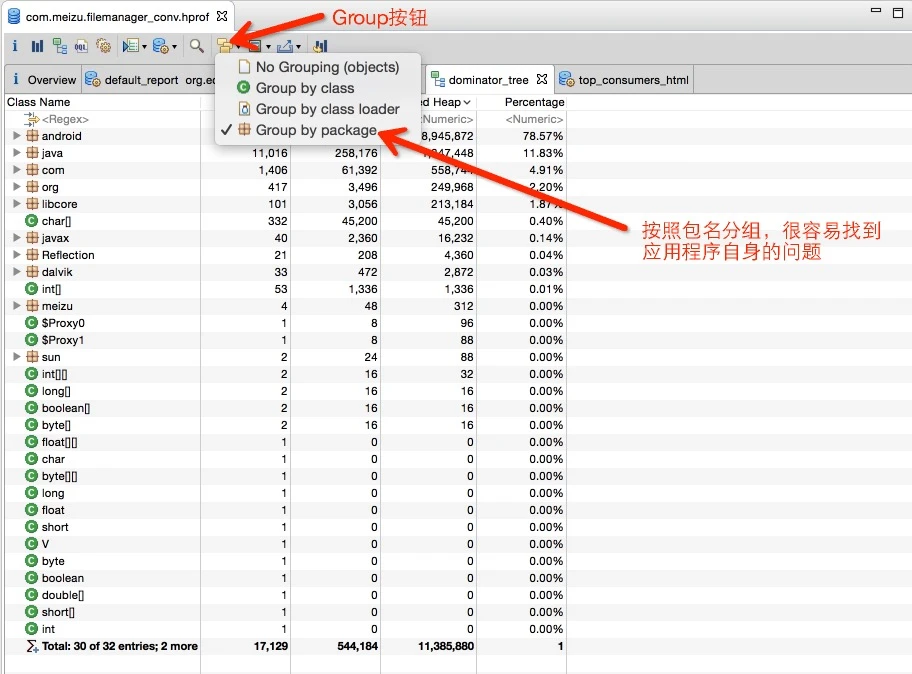
Task: Open the OQL query editor icon
Action: coord(81,46)
